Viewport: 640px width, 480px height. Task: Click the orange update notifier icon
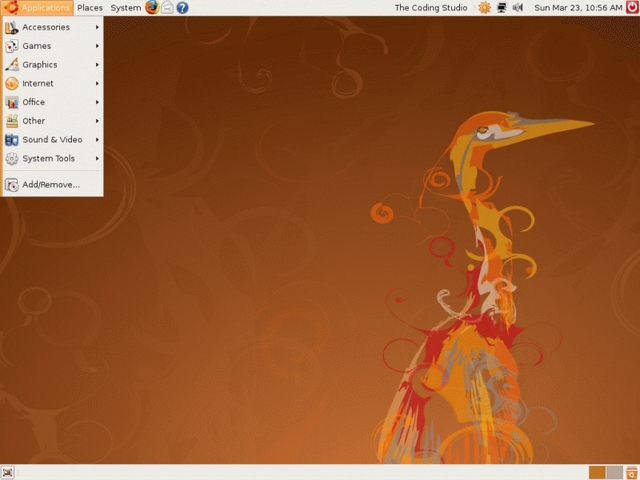click(484, 7)
